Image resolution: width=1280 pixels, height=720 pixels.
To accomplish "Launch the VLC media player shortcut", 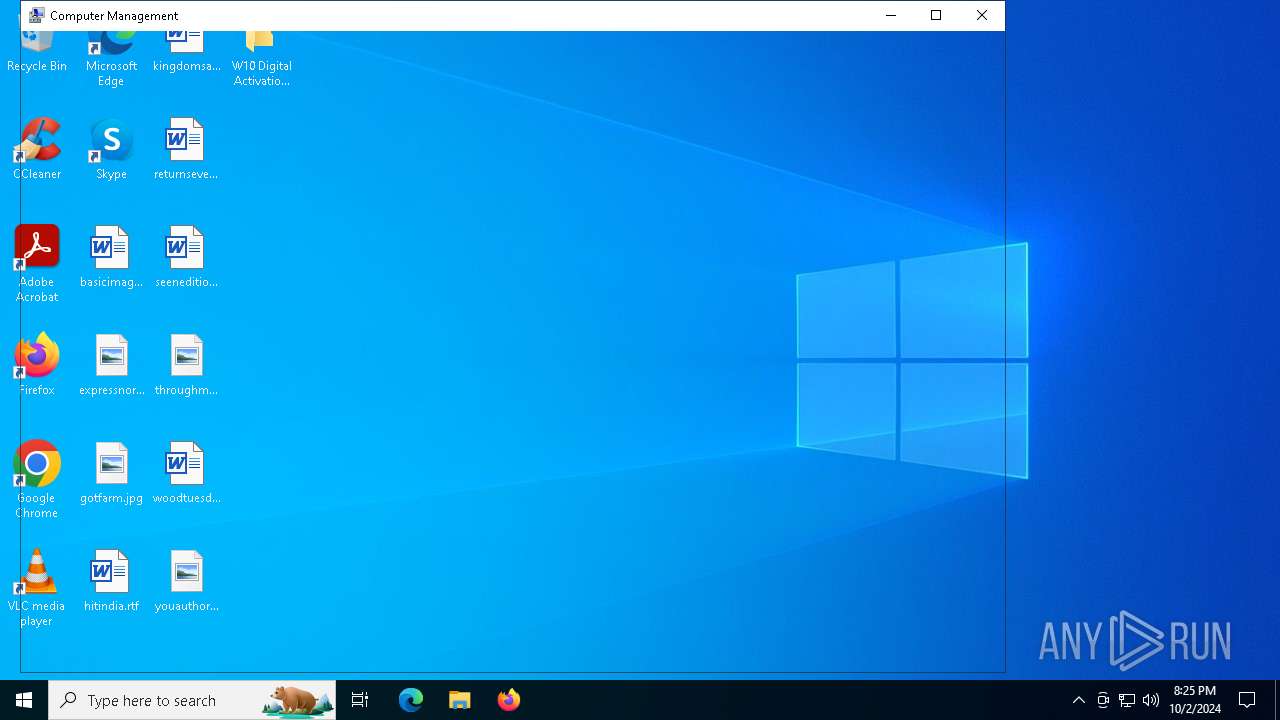I will (x=37, y=588).
